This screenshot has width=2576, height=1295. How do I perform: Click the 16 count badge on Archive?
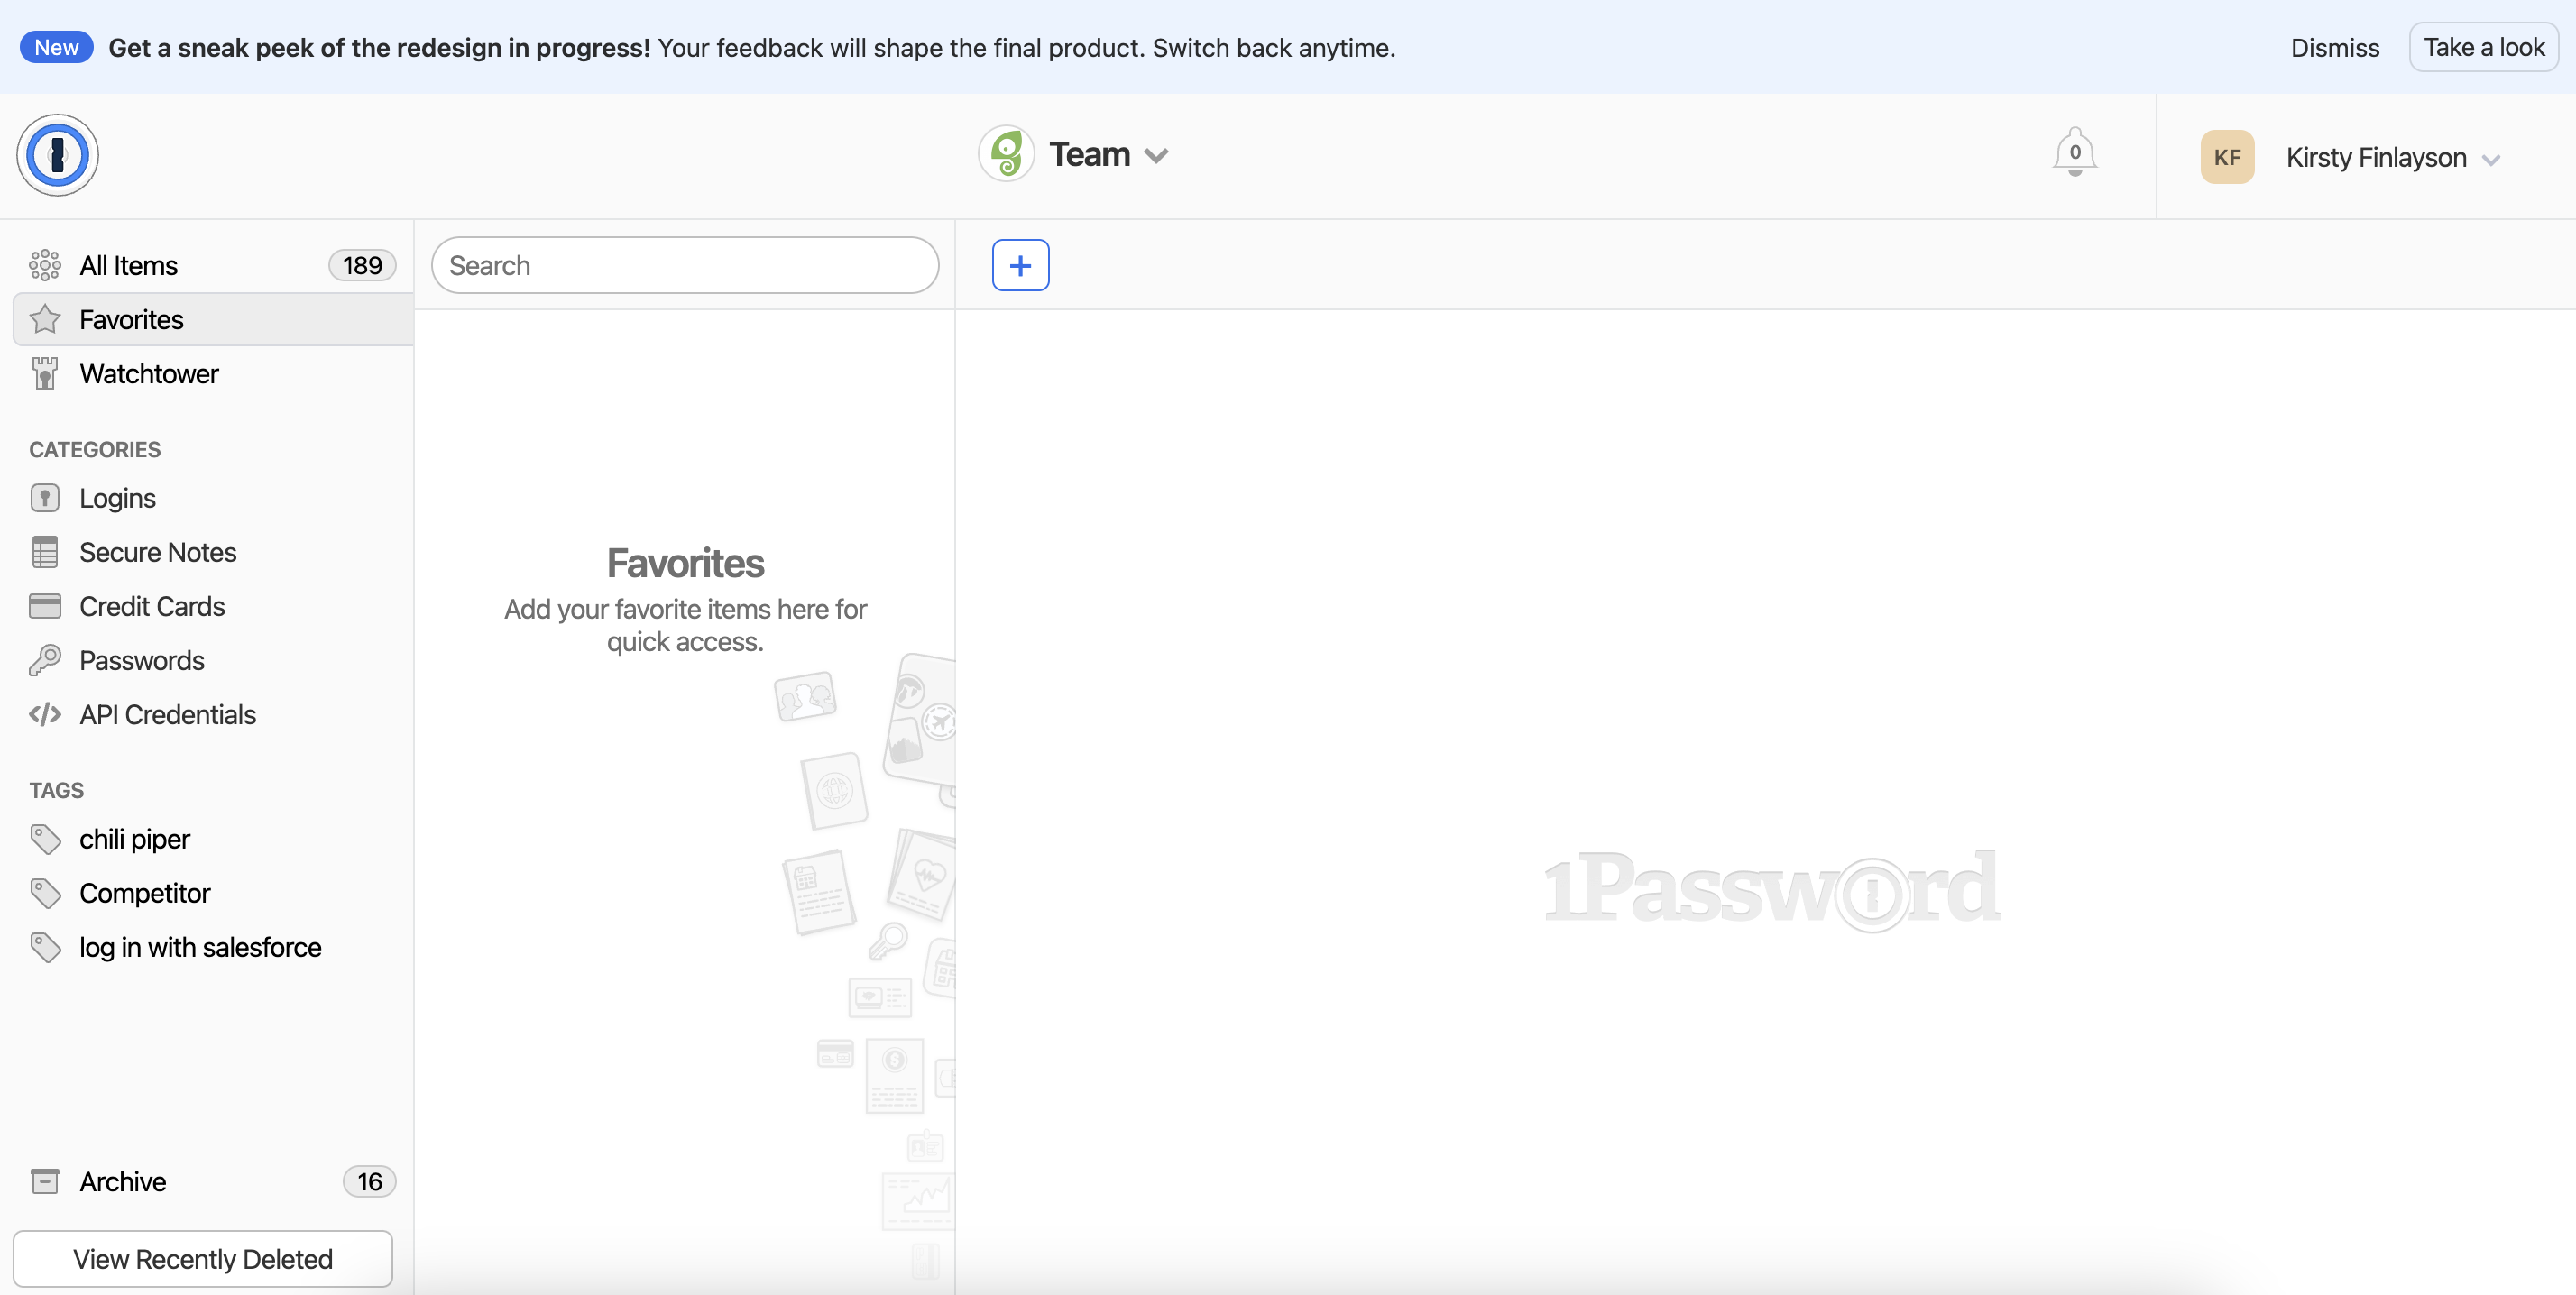tap(370, 1181)
